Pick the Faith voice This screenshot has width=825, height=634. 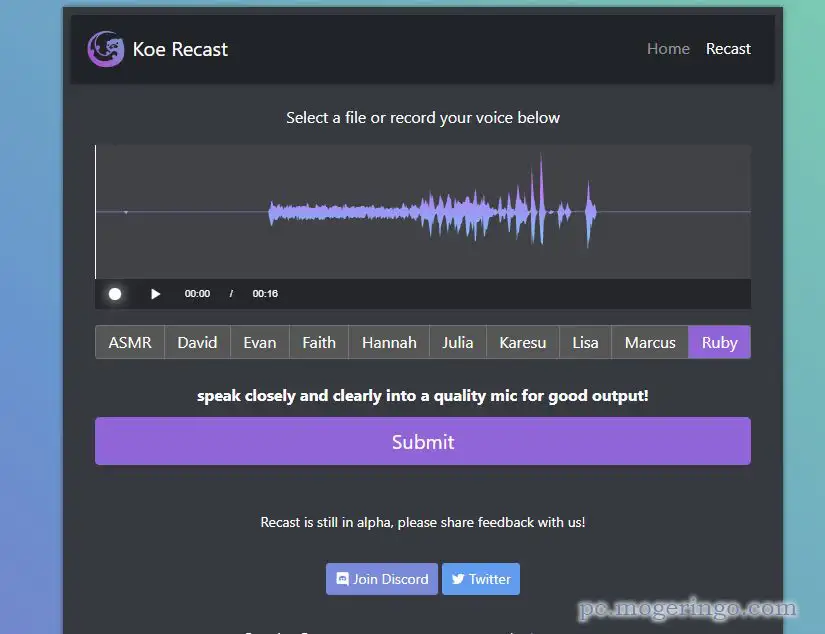click(x=319, y=342)
